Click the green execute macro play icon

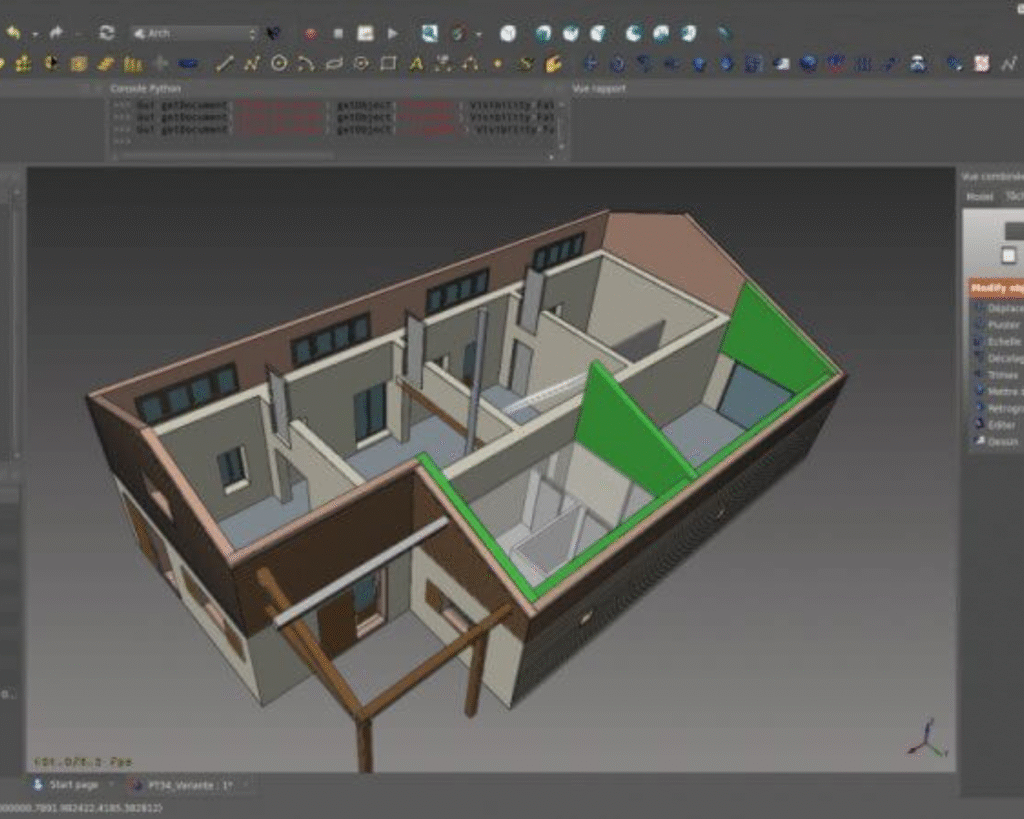(393, 33)
